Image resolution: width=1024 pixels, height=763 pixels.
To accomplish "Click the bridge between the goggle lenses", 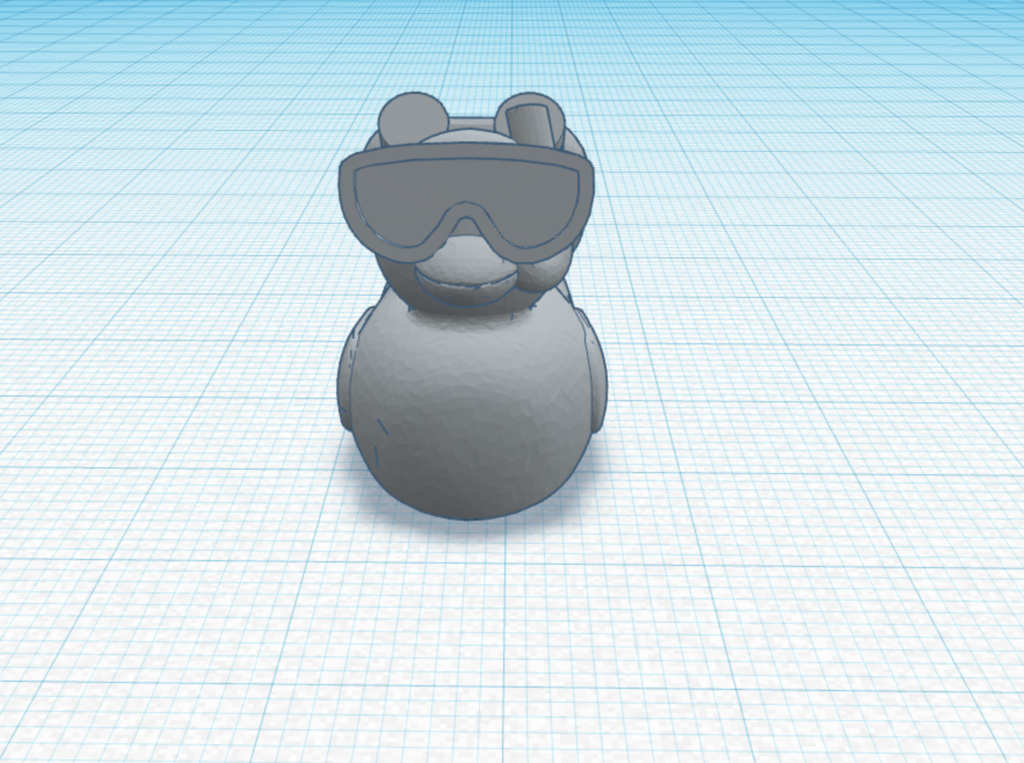I will click(x=465, y=215).
